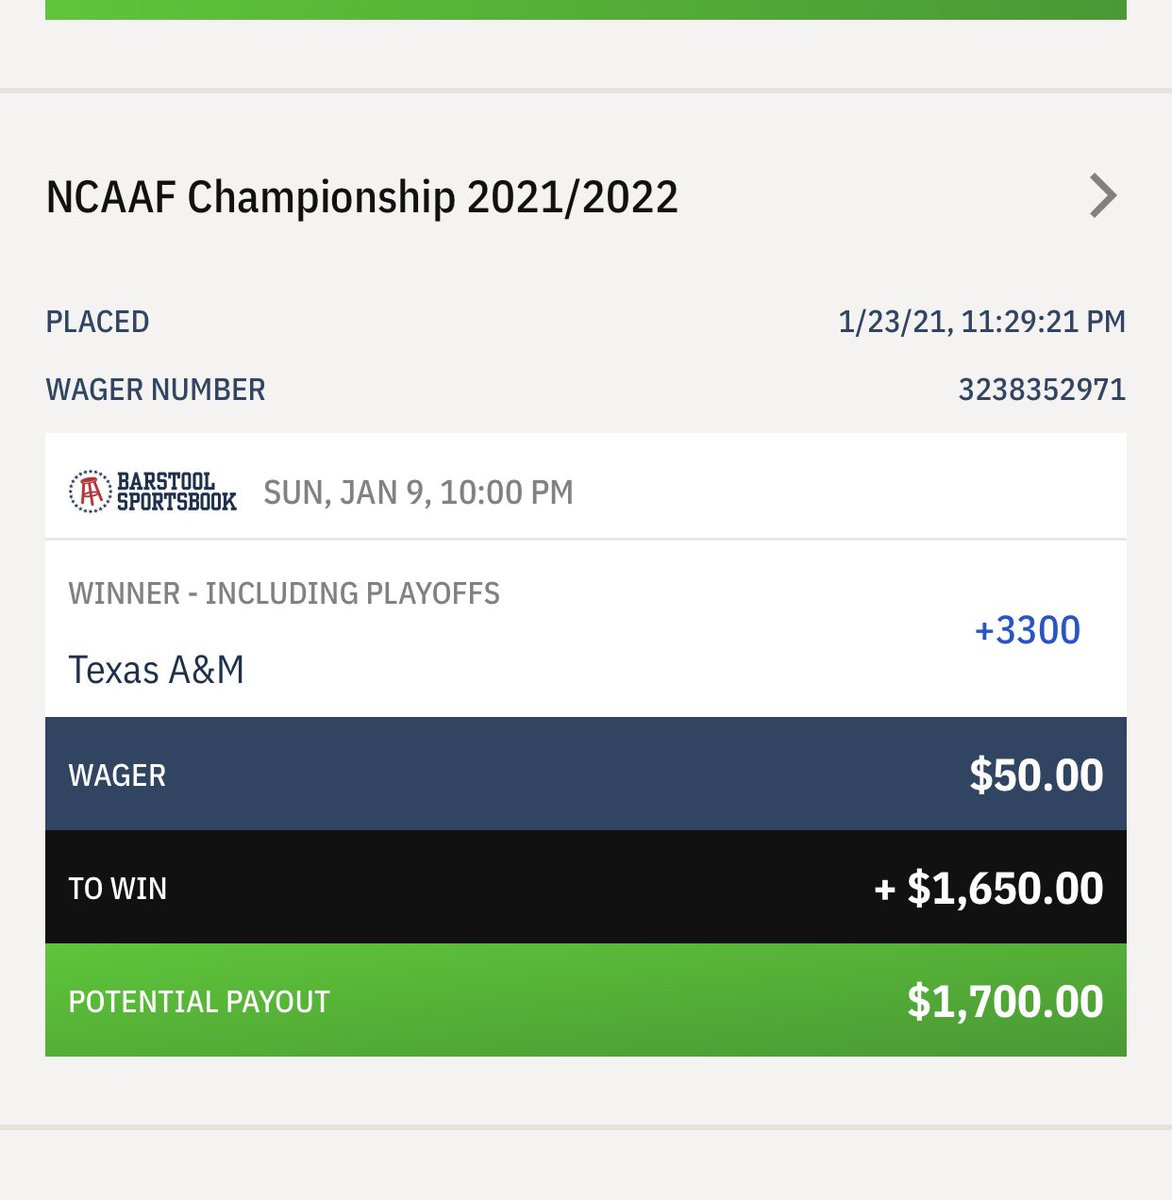Tap the green bar of the previous bet

point(586,9)
